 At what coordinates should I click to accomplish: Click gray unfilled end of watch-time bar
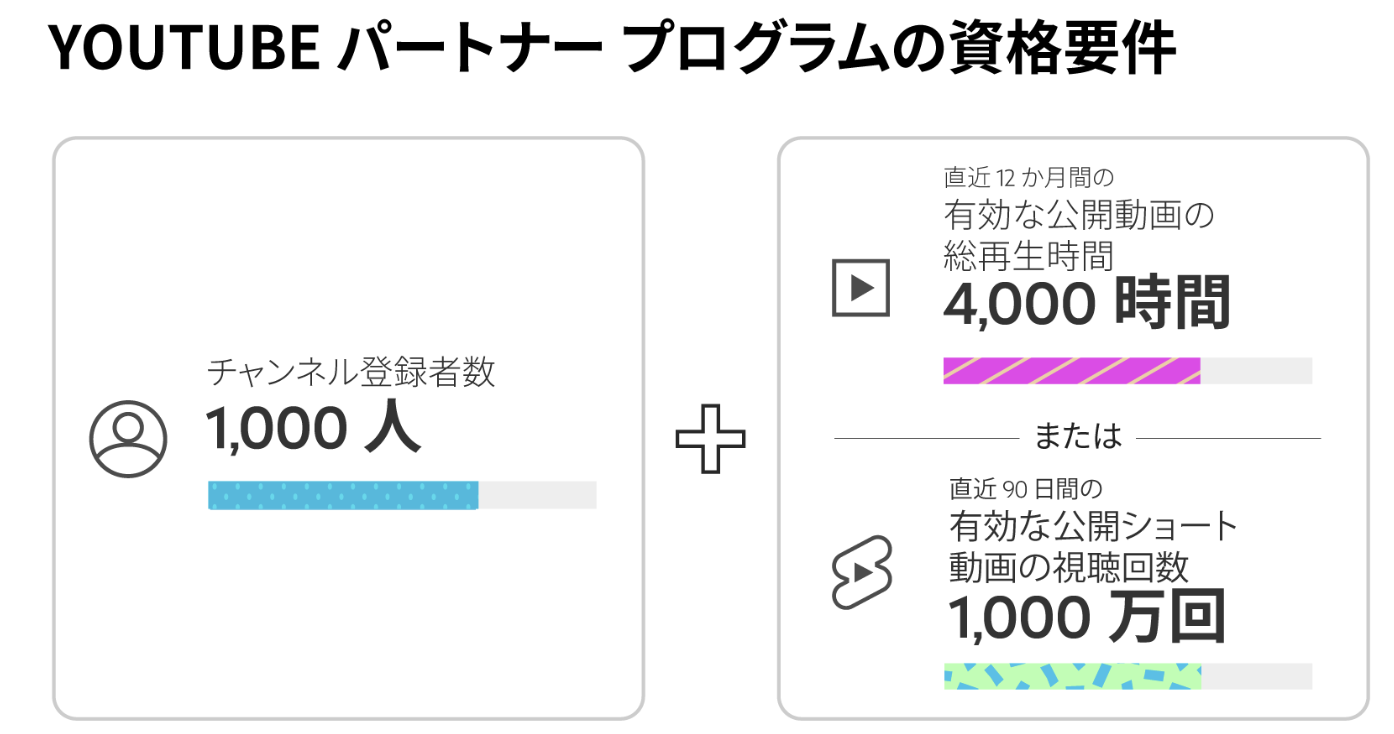coord(1256,371)
